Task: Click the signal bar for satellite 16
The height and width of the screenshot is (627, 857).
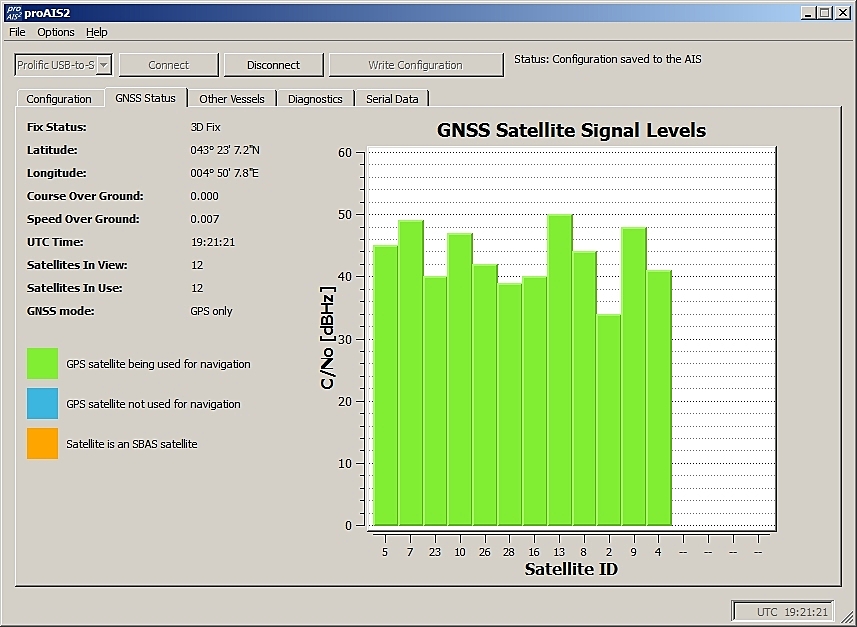Action: (x=535, y=401)
